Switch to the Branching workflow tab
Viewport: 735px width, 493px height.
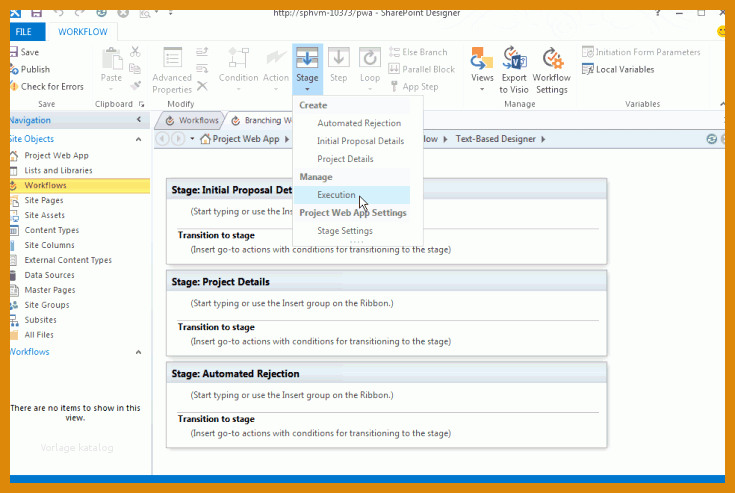(x=261, y=120)
